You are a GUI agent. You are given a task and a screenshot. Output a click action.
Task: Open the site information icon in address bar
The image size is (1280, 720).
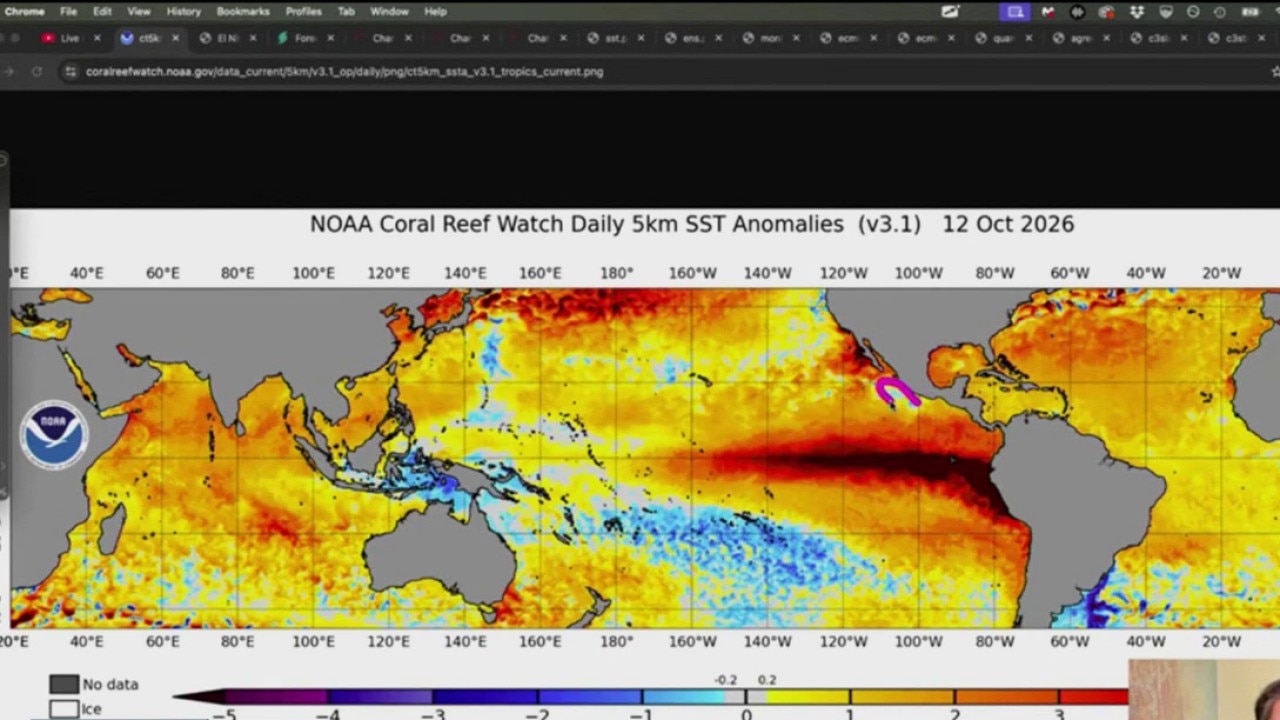tap(70, 72)
